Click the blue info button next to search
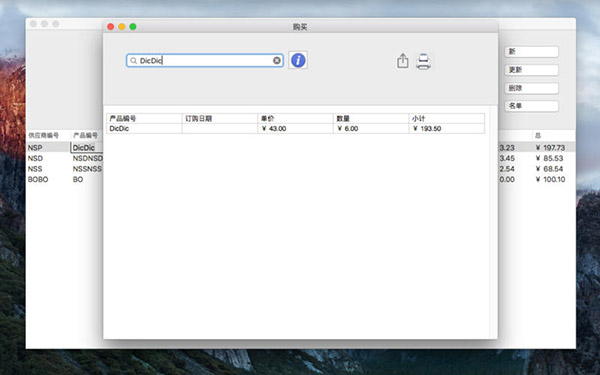Viewport: 600px width, 375px height. pyautogui.click(x=298, y=60)
